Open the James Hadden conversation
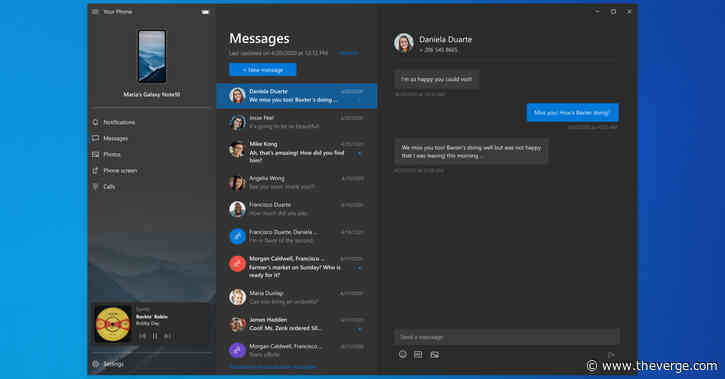The width and height of the screenshot is (725, 379). 297,324
